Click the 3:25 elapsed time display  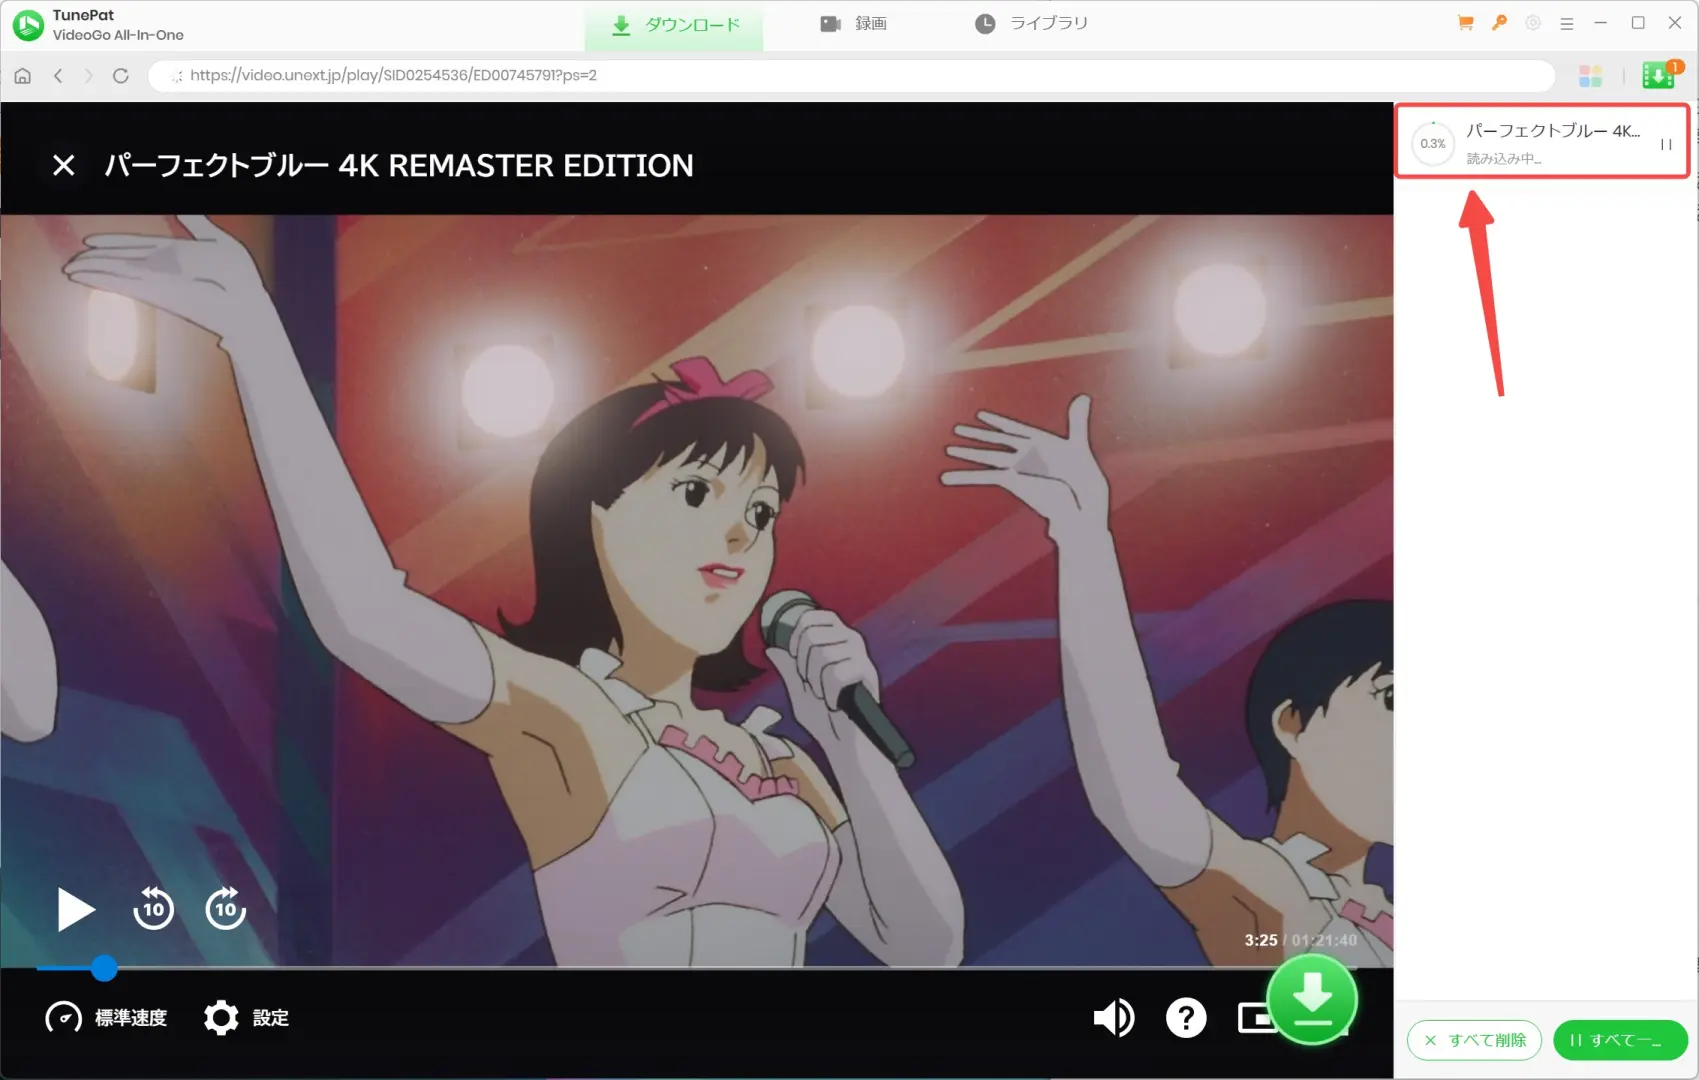pyautogui.click(x=1260, y=940)
